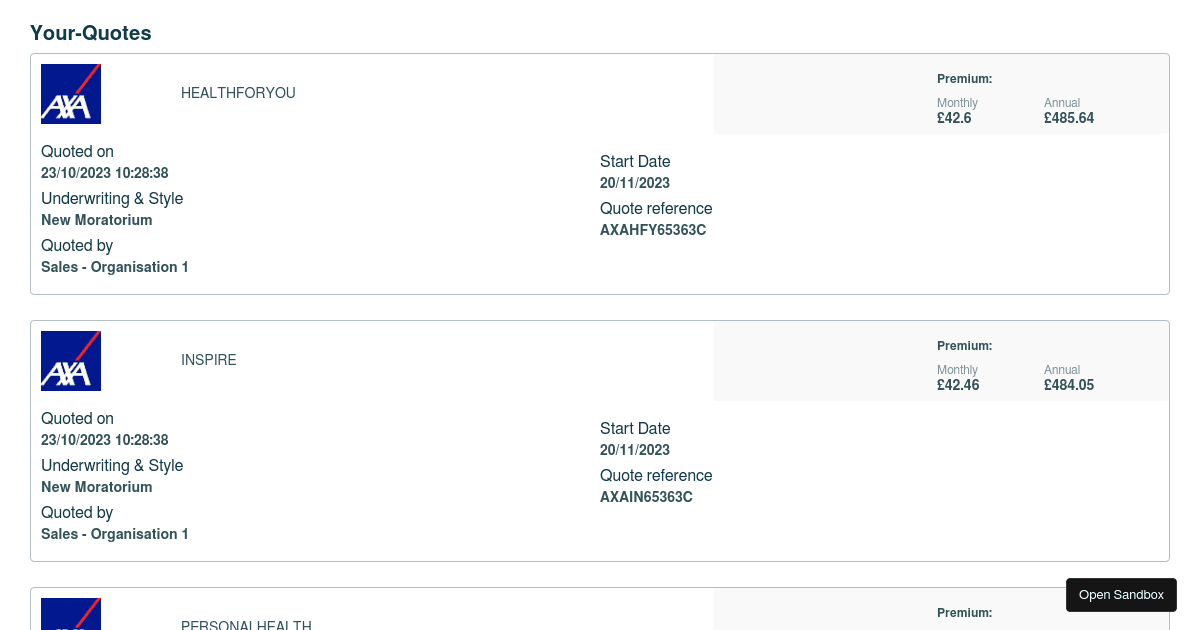Select the HEALTHFORYOU plan name
1200x630 pixels.
(238, 93)
